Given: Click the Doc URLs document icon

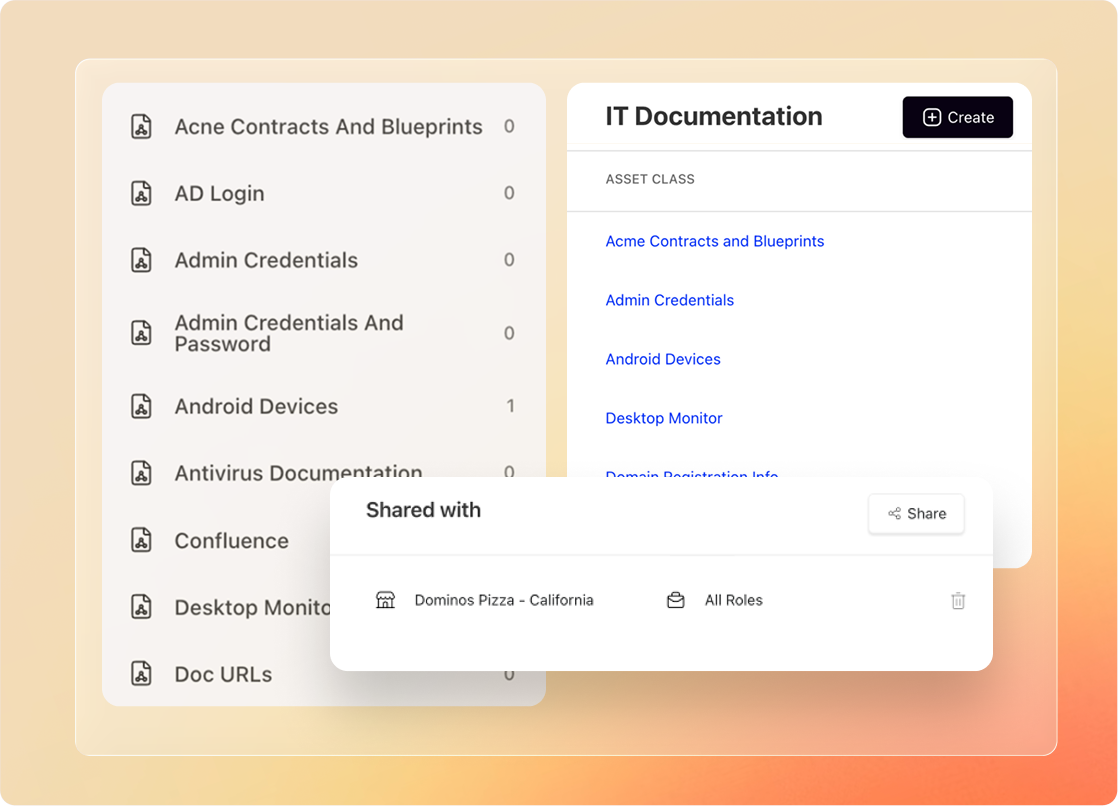Looking at the screenshot, I should (142, 674).
